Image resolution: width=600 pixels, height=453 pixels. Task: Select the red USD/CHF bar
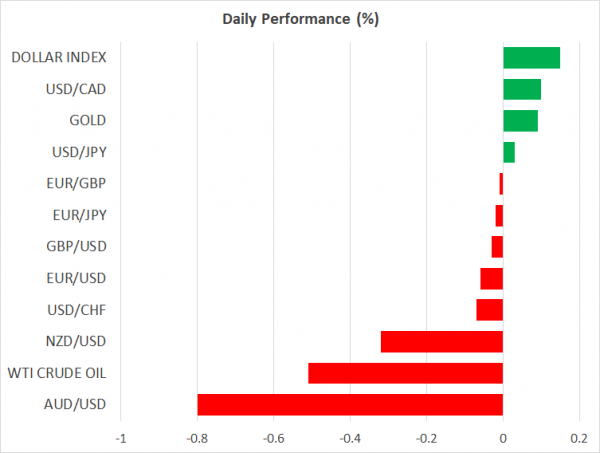pos(490,309)
